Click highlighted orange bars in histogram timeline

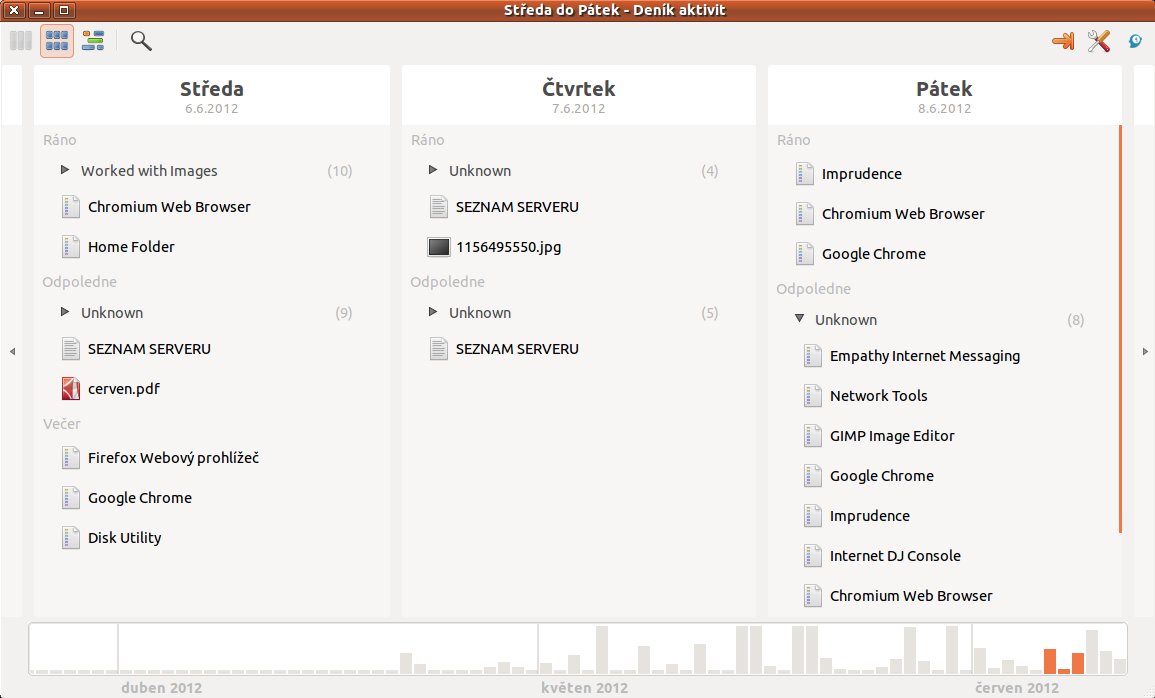(x=1064, y=661)
